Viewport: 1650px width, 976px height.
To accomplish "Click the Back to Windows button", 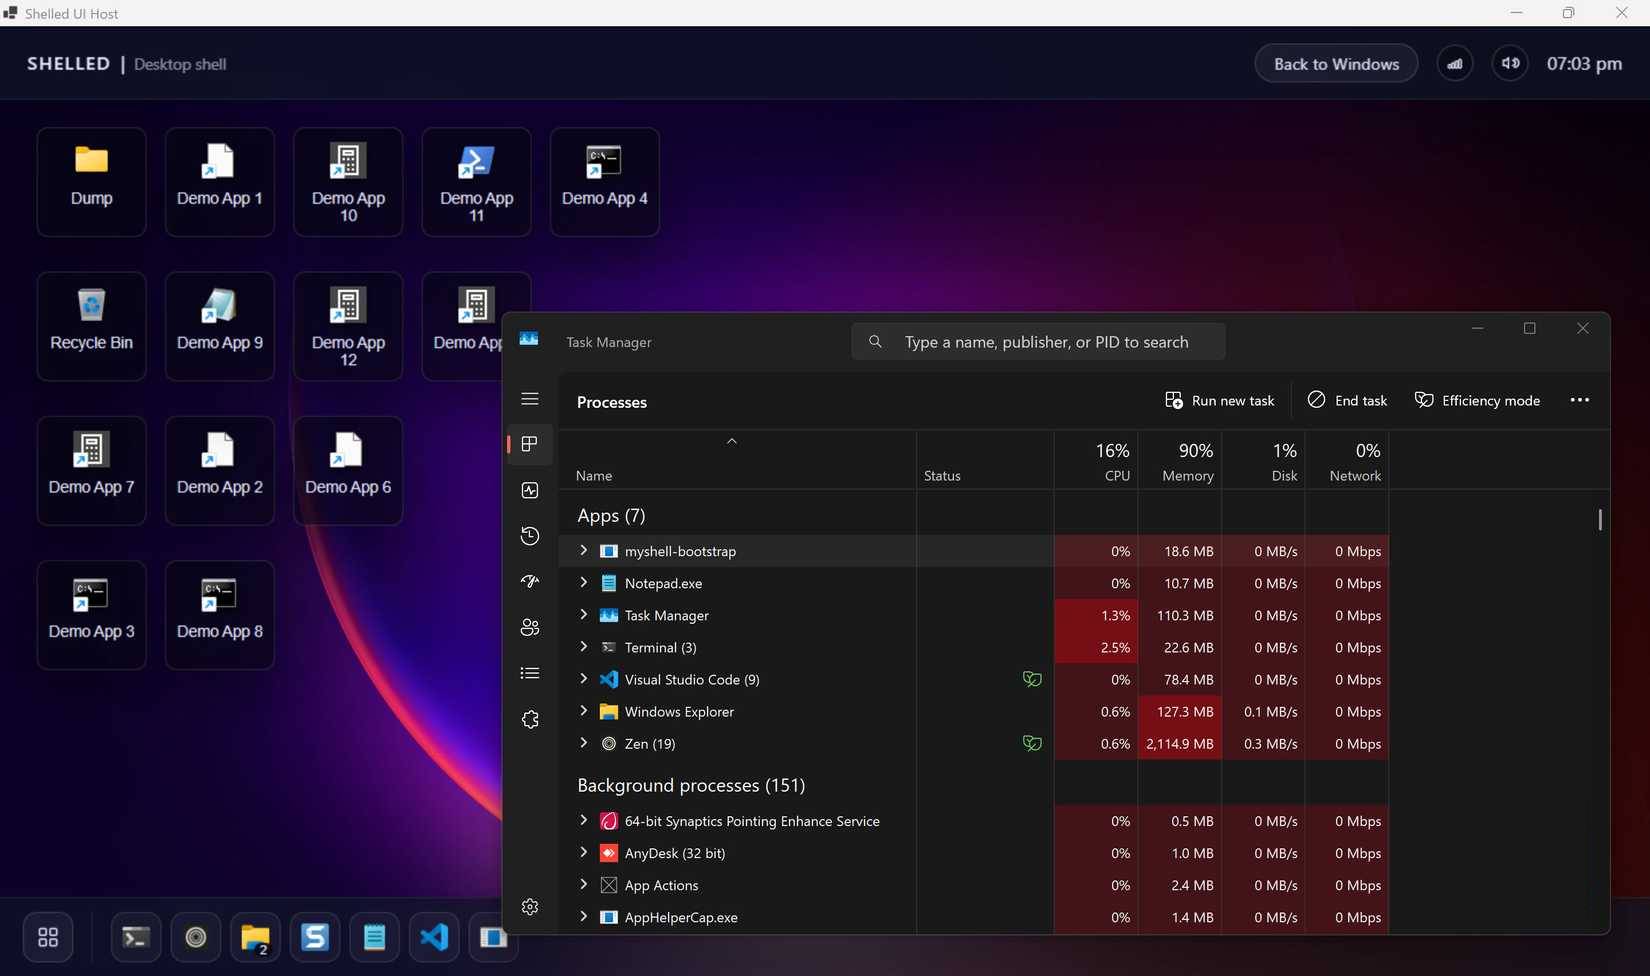I will pos(1335,63).
